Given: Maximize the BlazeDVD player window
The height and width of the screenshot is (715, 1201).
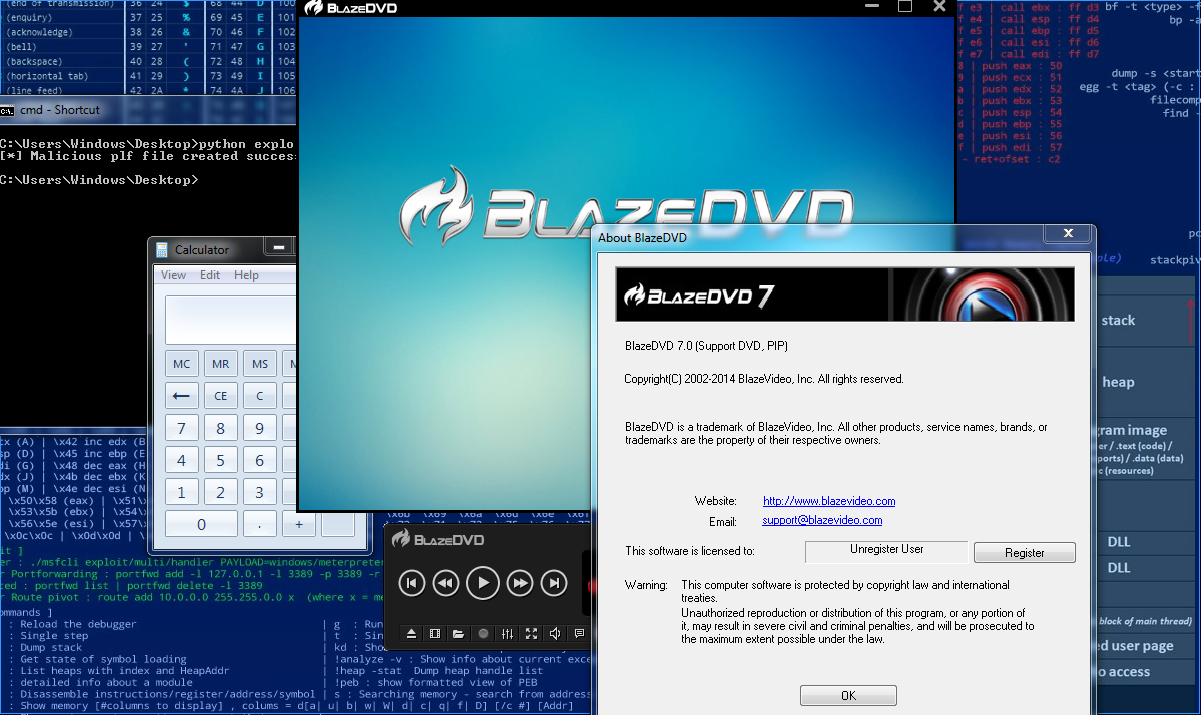Looking at the screenshot, I should click(x=905, y=6).
